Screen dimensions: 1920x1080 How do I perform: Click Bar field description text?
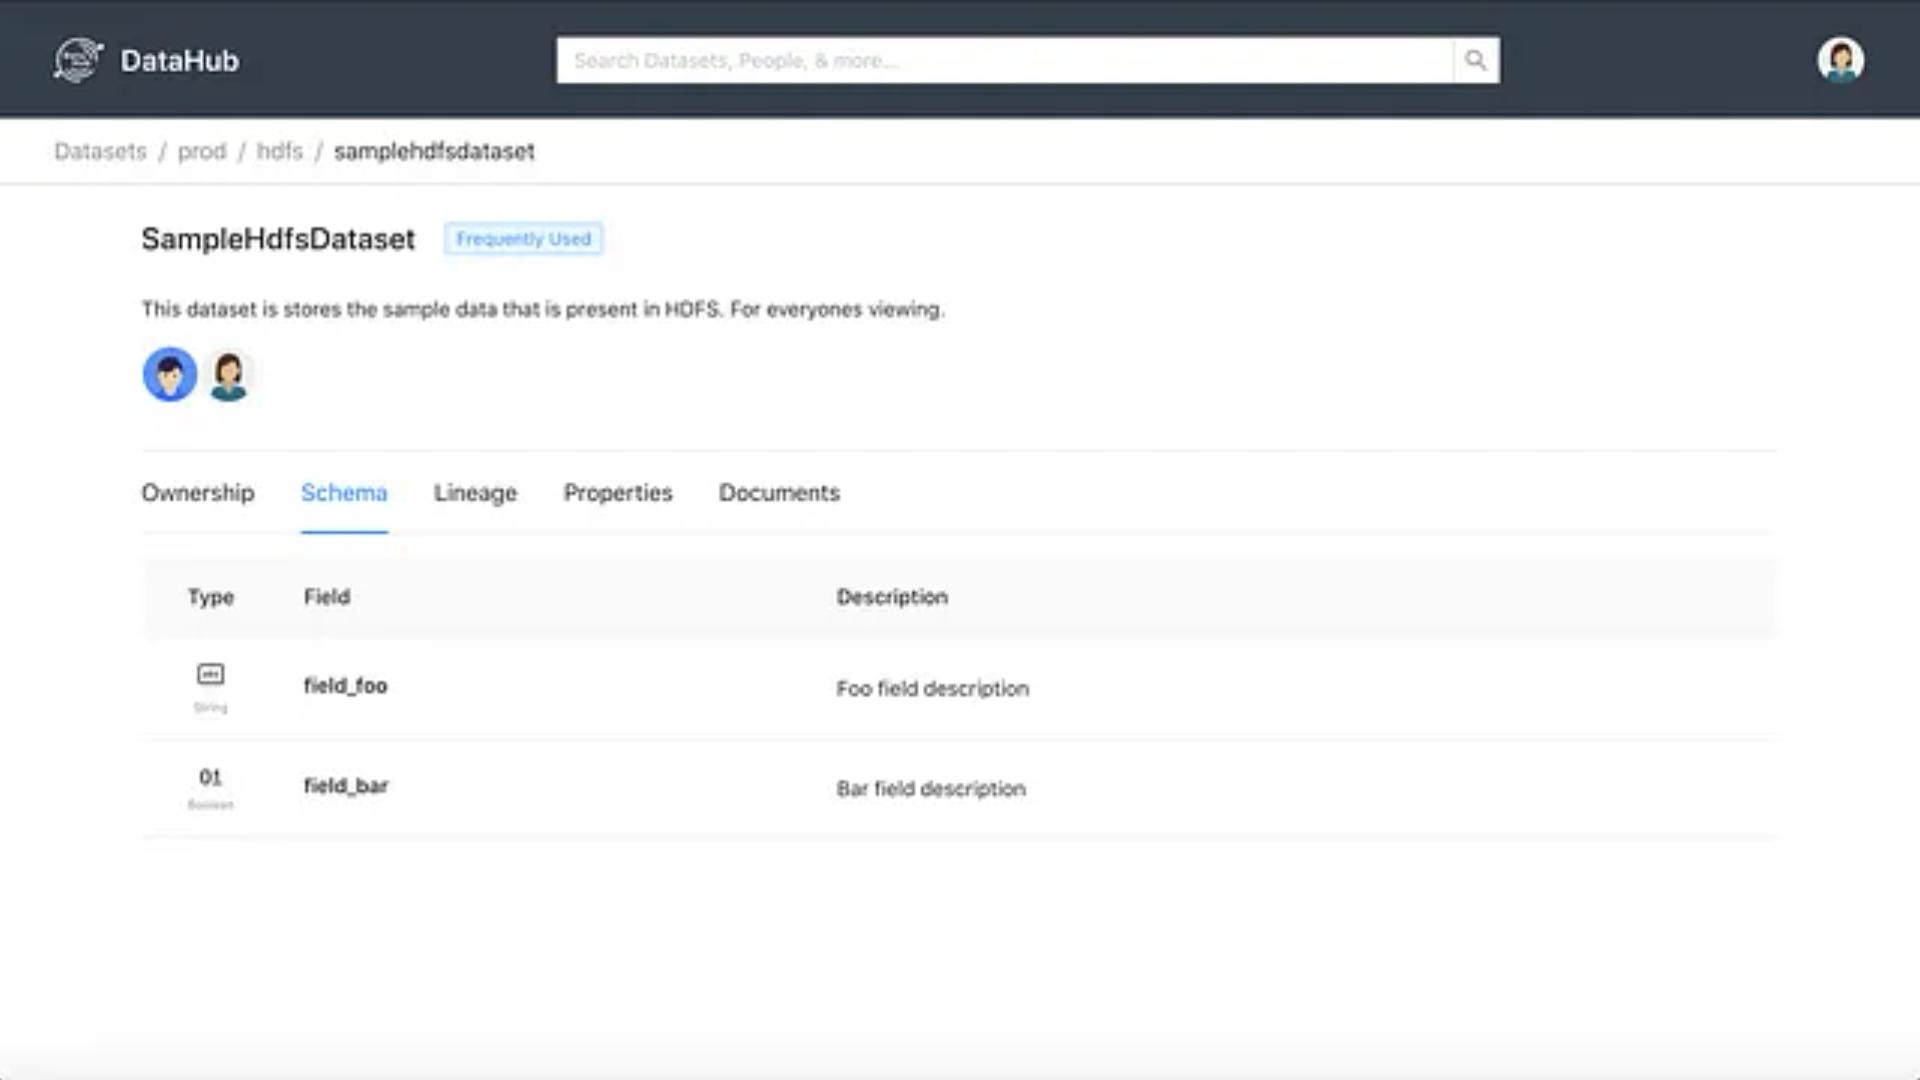pos(931,789)
